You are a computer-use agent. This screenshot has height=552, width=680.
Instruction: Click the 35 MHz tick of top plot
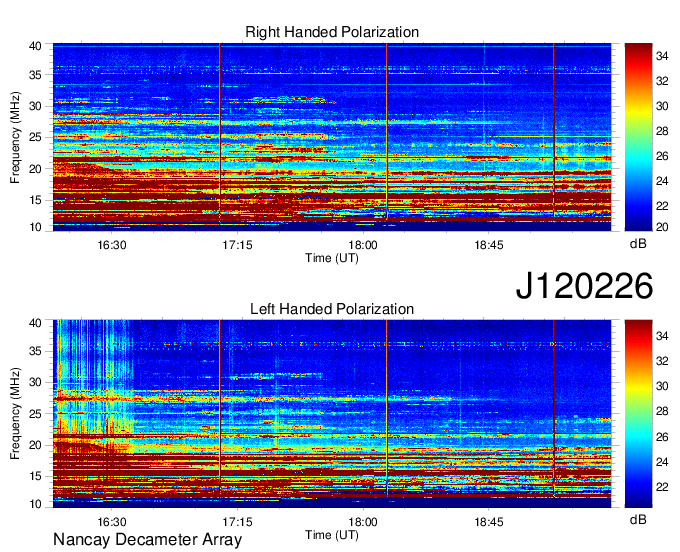click(x=36, y=75)
